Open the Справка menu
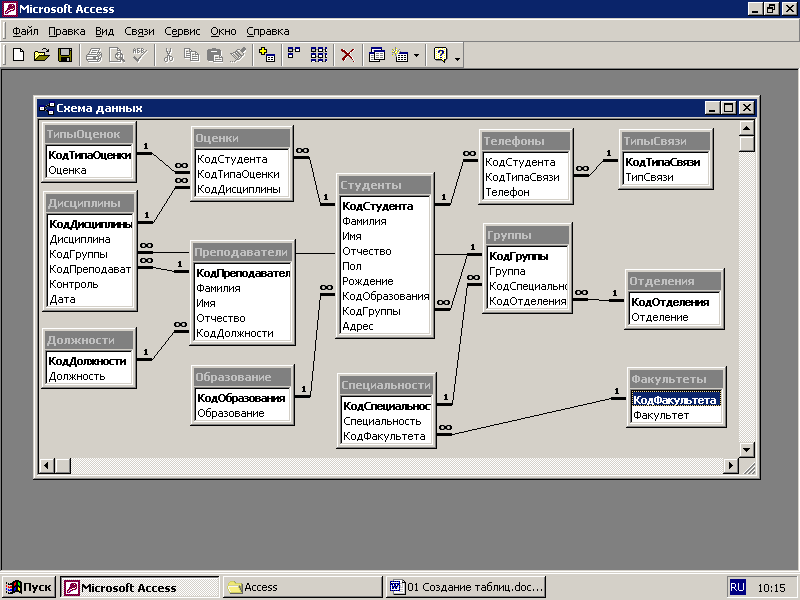 click(268, 31)
